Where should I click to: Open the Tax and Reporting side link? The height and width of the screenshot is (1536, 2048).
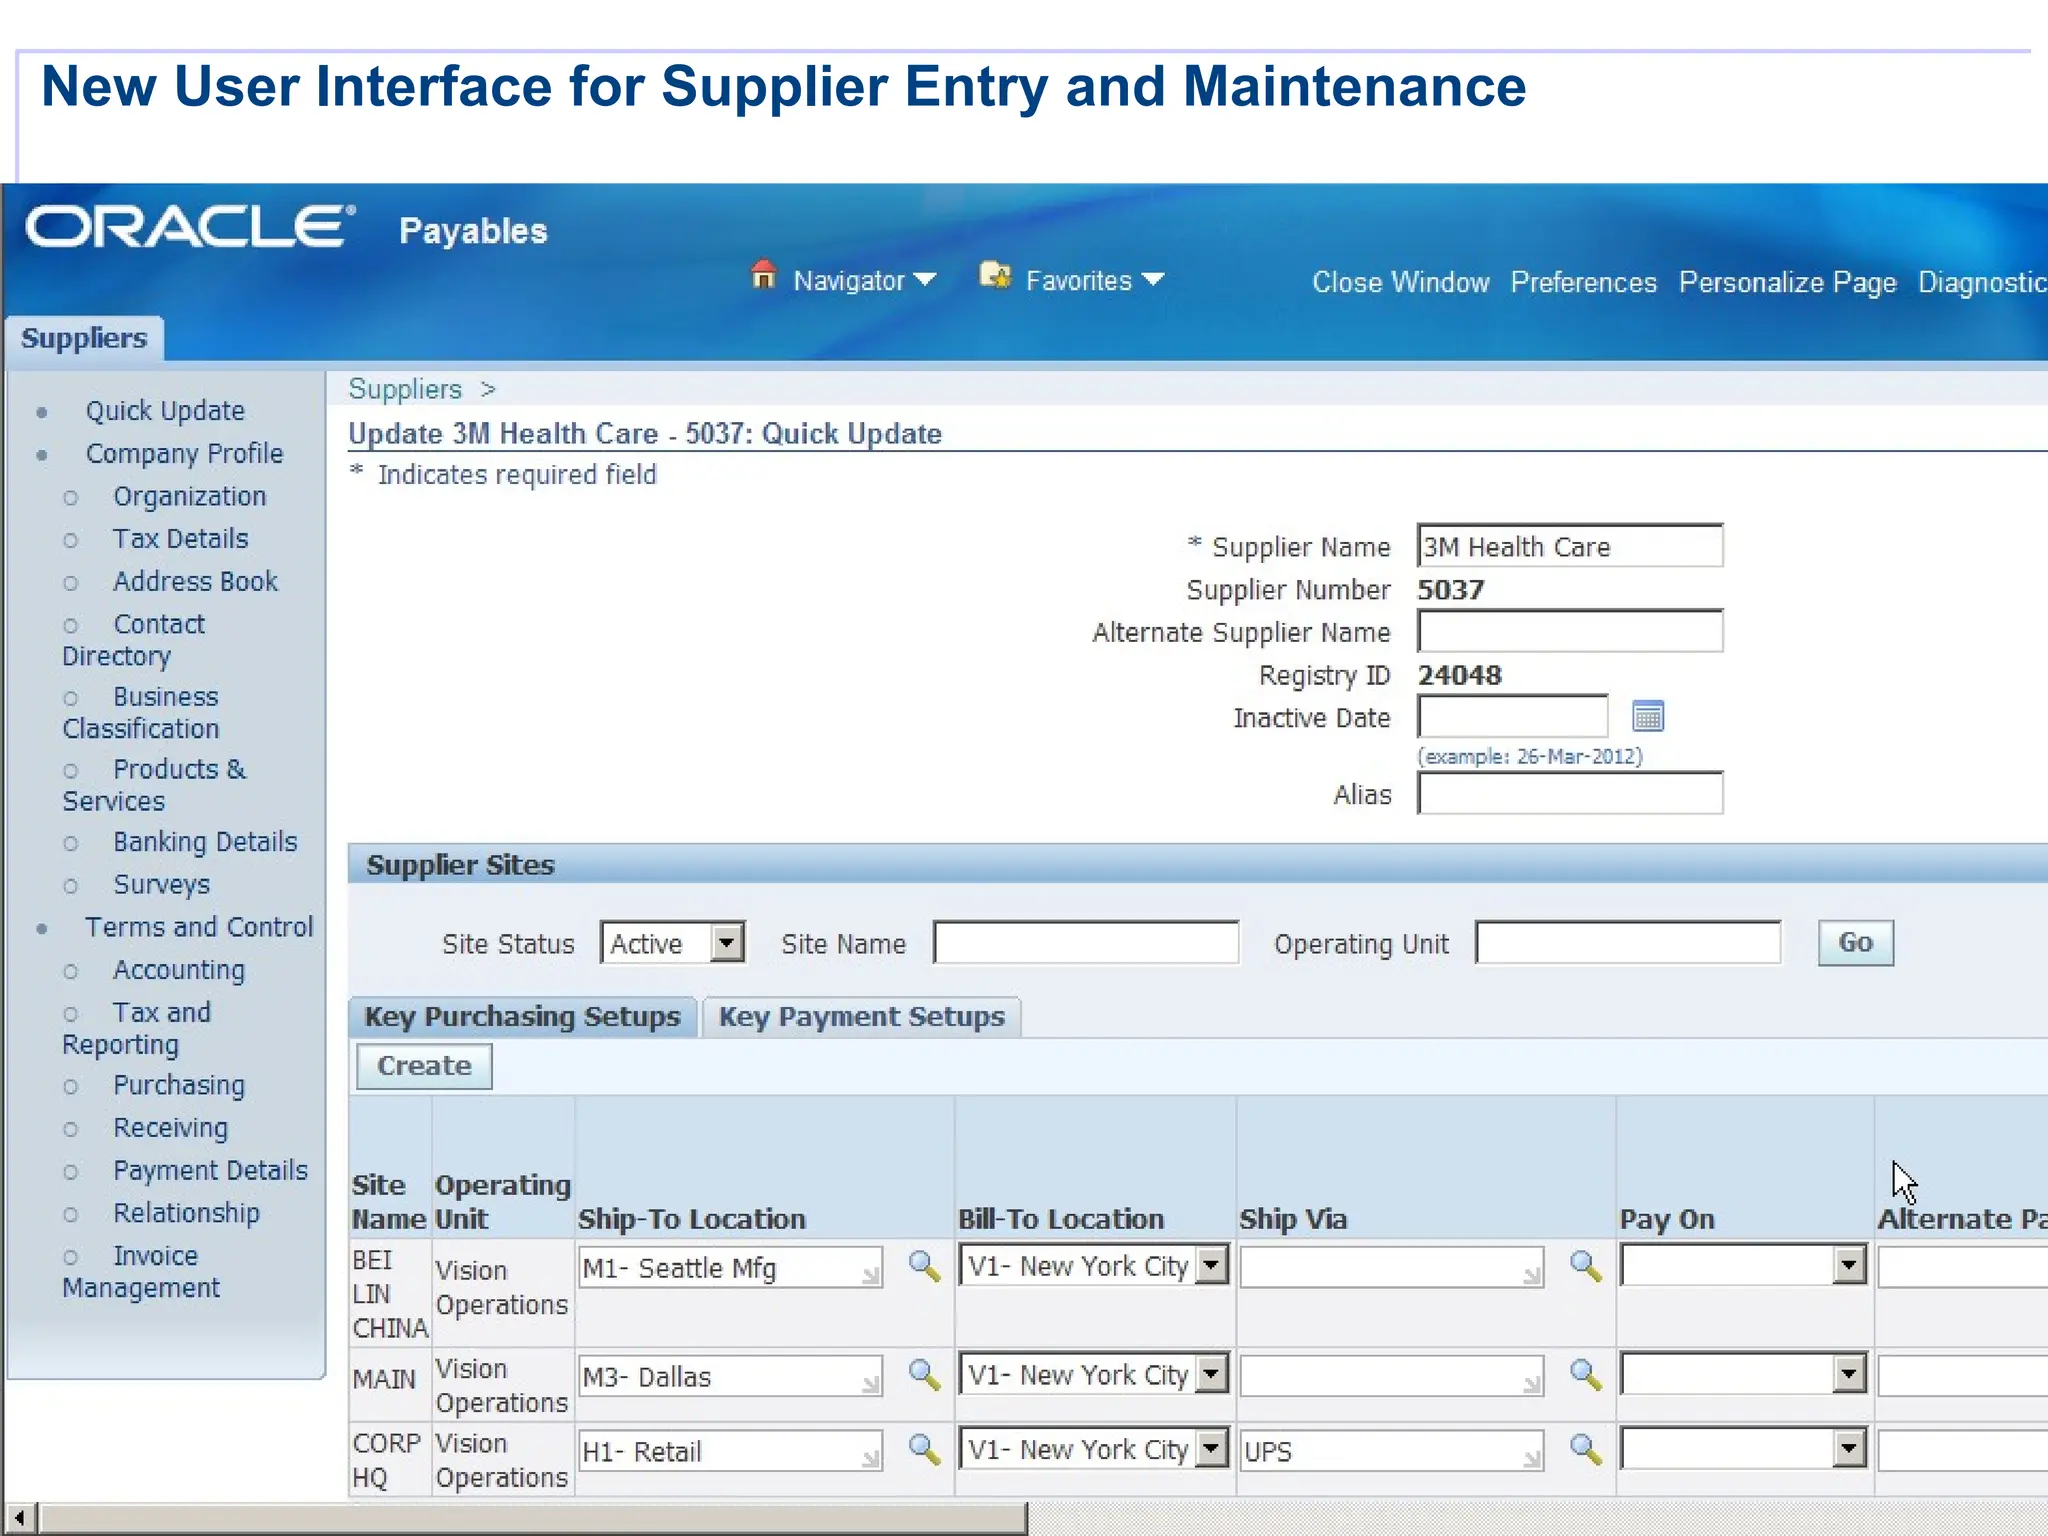coord(136,1028)
